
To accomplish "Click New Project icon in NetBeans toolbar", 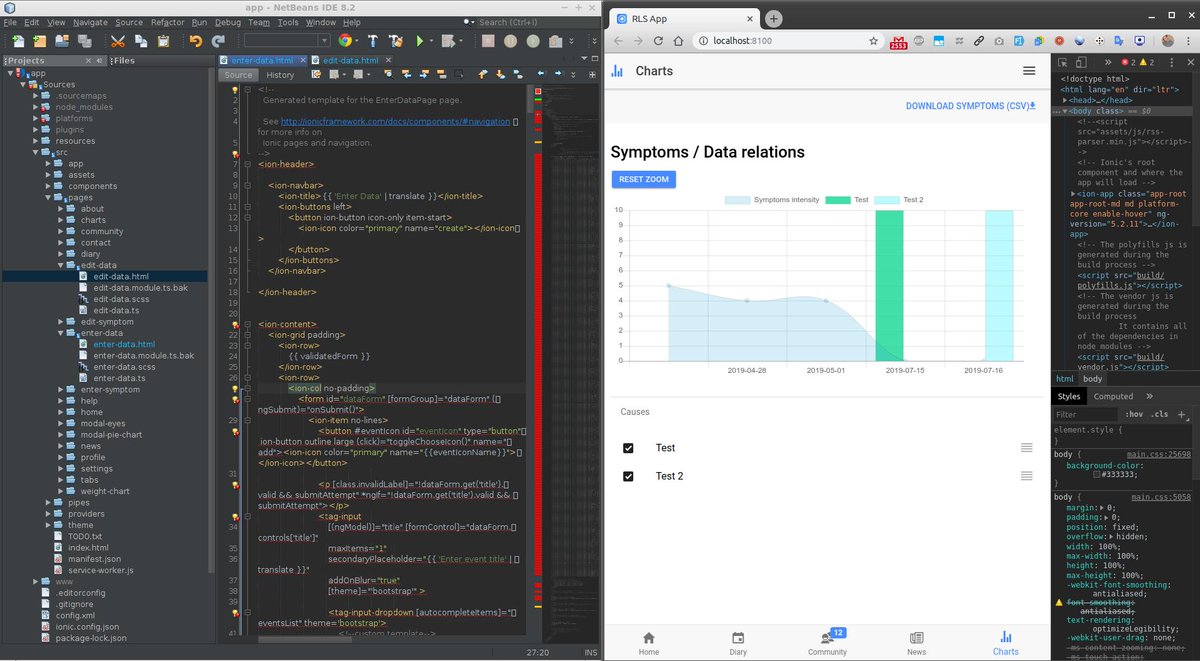I will pyautogui.click(x=40, y=40).
